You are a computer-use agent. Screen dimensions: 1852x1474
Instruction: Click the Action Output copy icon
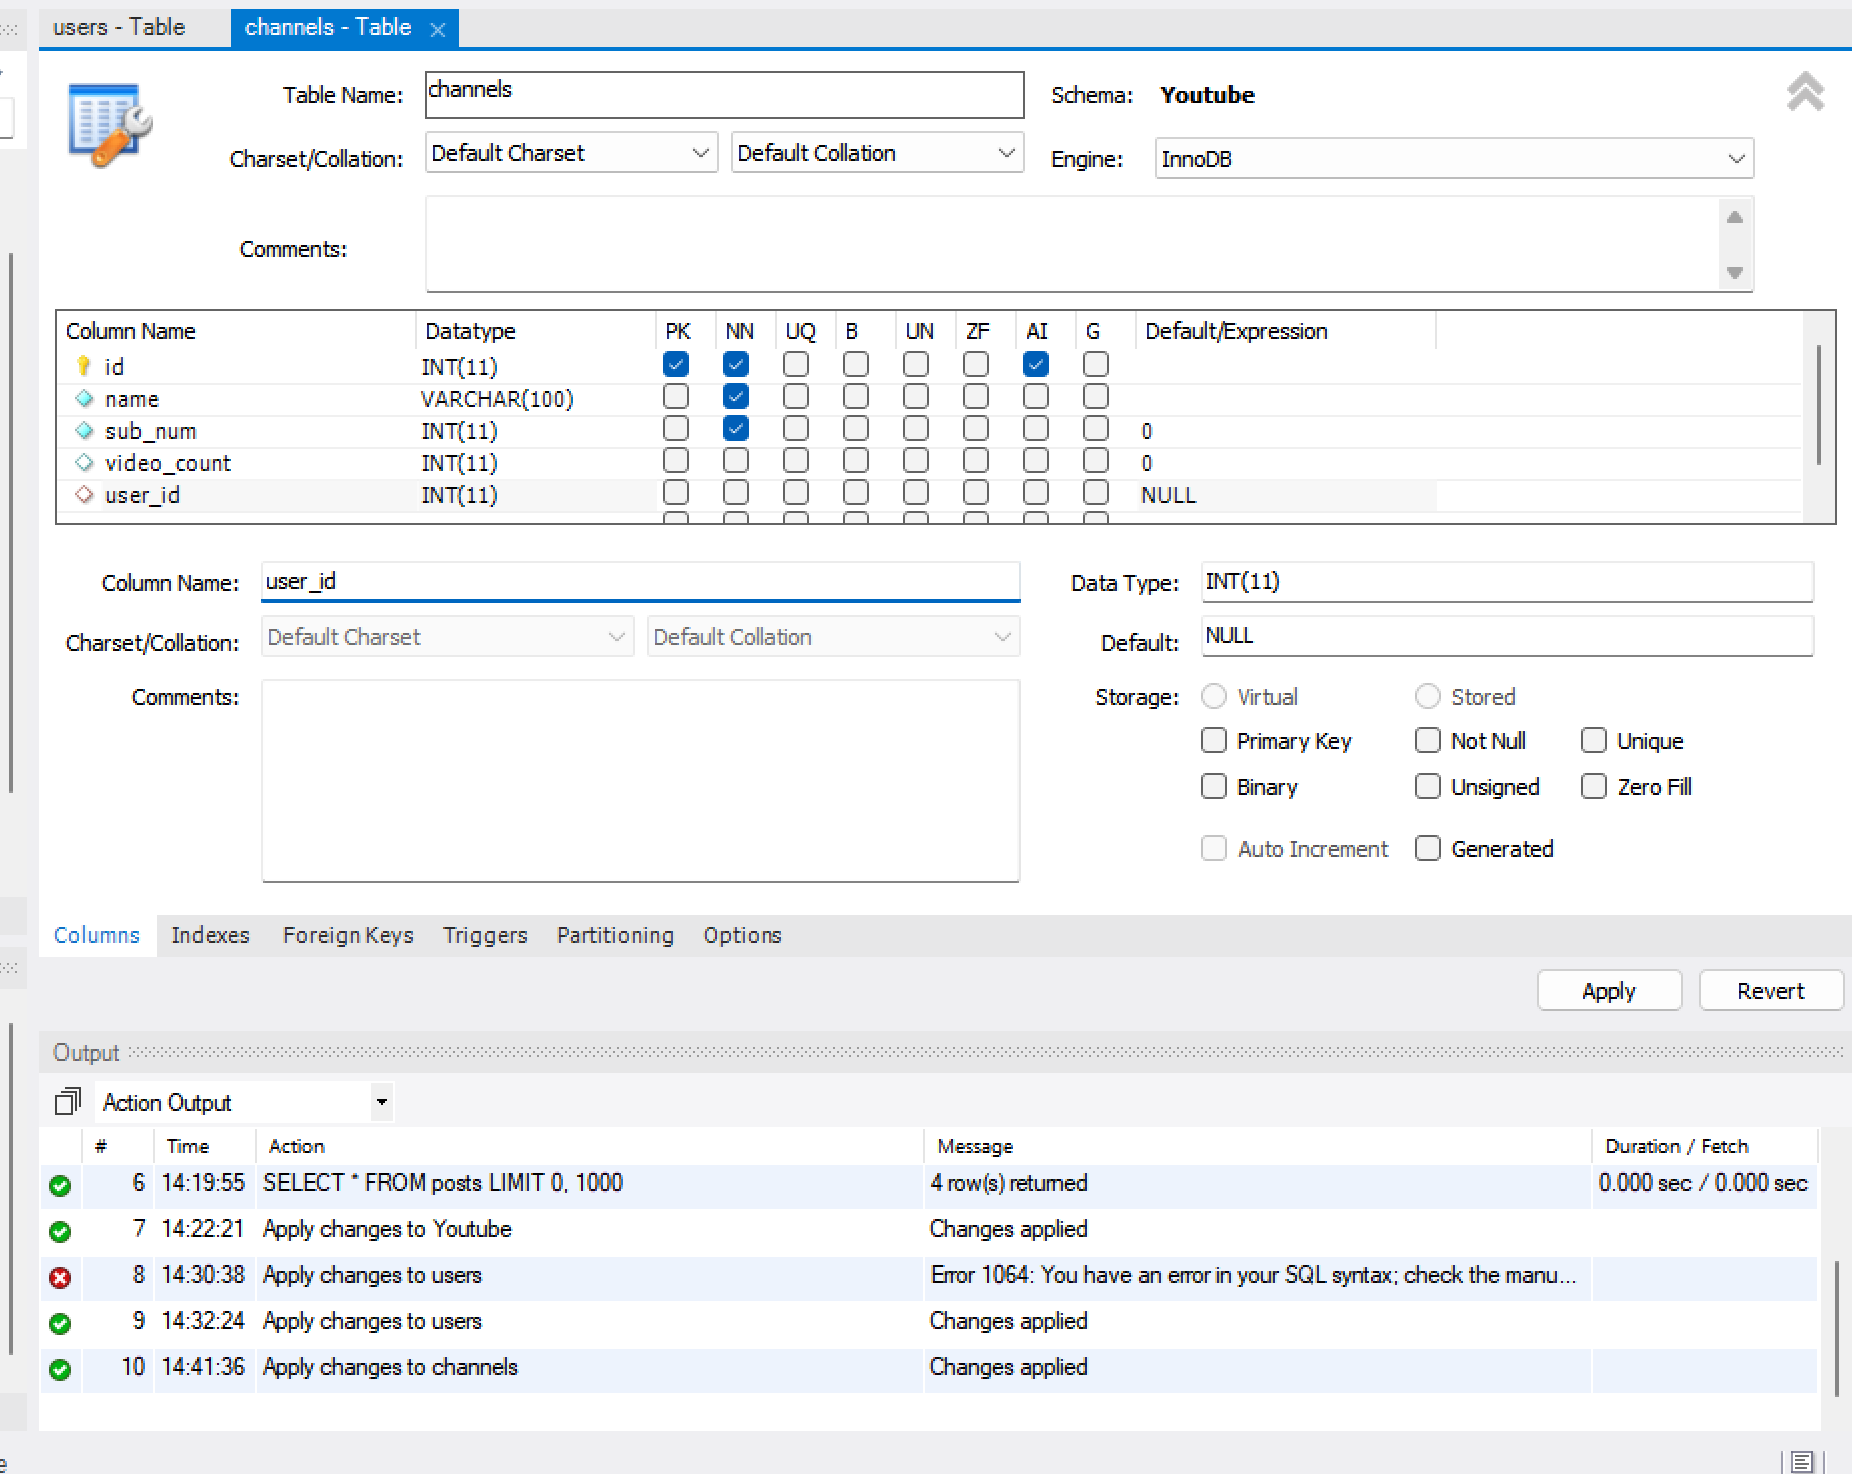[x=67, y=1102]
